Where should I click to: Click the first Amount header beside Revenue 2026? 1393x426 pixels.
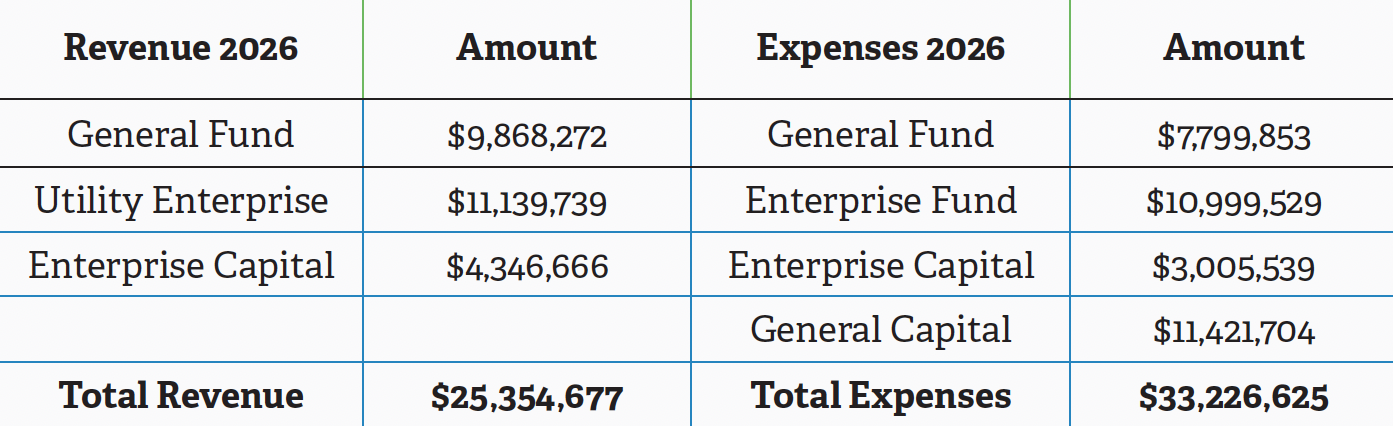pos(526,48)
